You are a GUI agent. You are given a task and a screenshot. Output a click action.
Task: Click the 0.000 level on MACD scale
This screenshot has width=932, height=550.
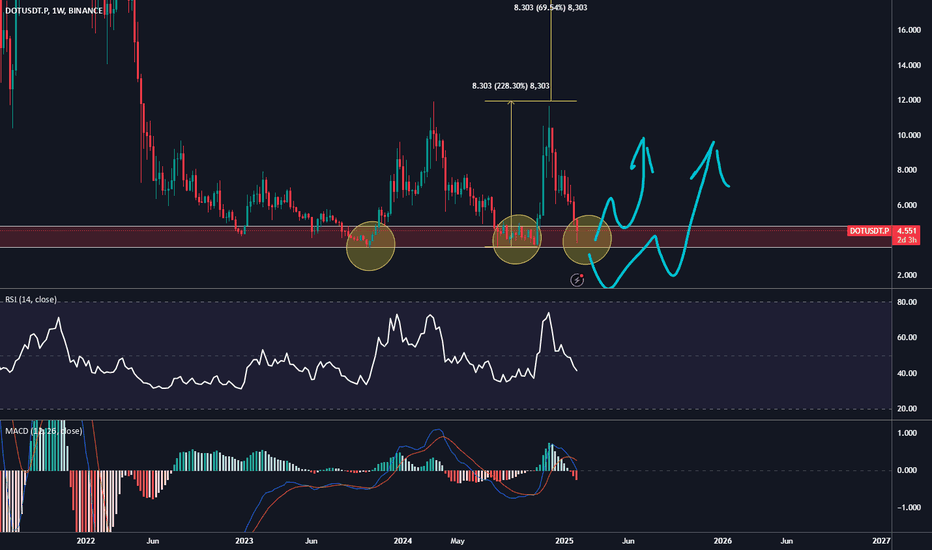coord(908,470)
